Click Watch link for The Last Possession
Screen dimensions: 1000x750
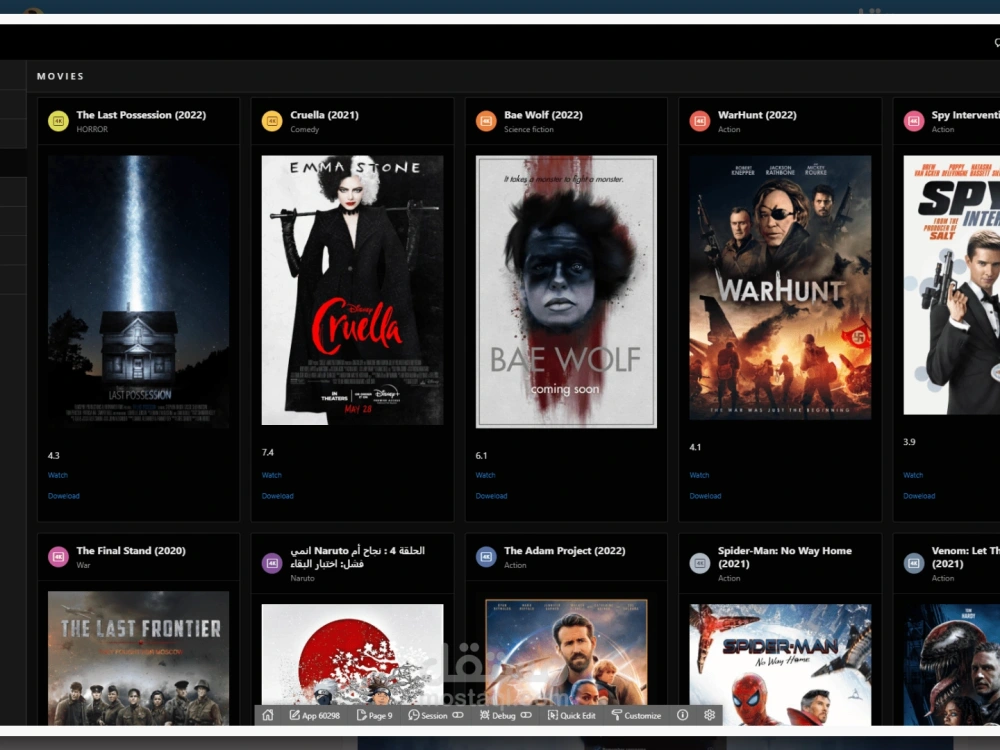click(x=57, y=475)
